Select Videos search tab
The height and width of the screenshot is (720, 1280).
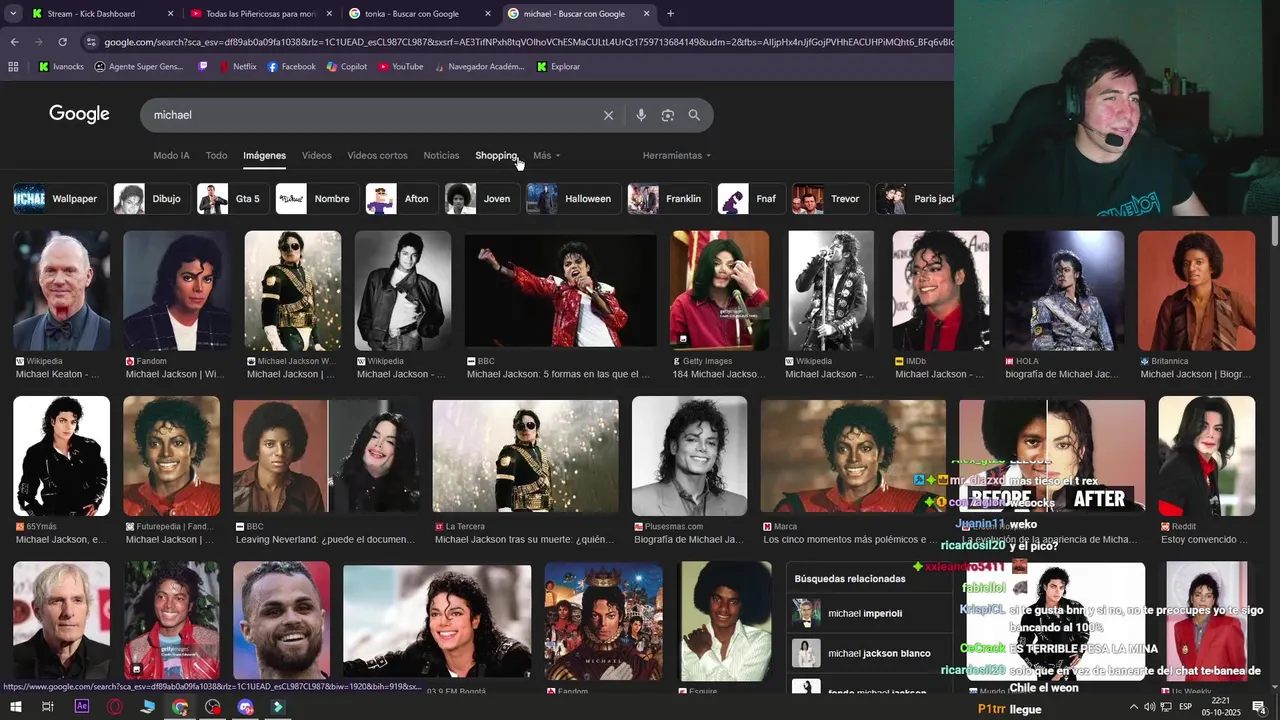pos(317,156)
